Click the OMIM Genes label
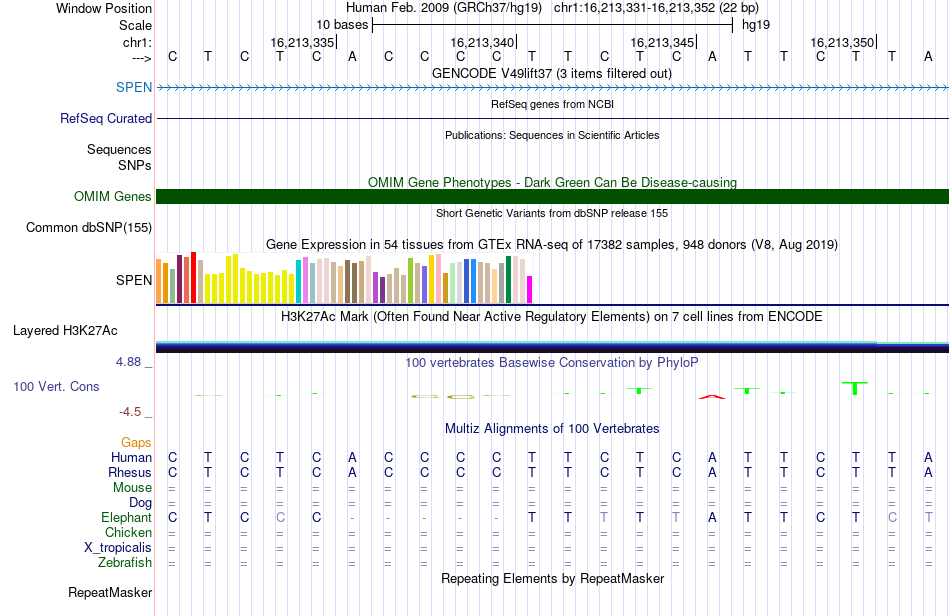 113,196
